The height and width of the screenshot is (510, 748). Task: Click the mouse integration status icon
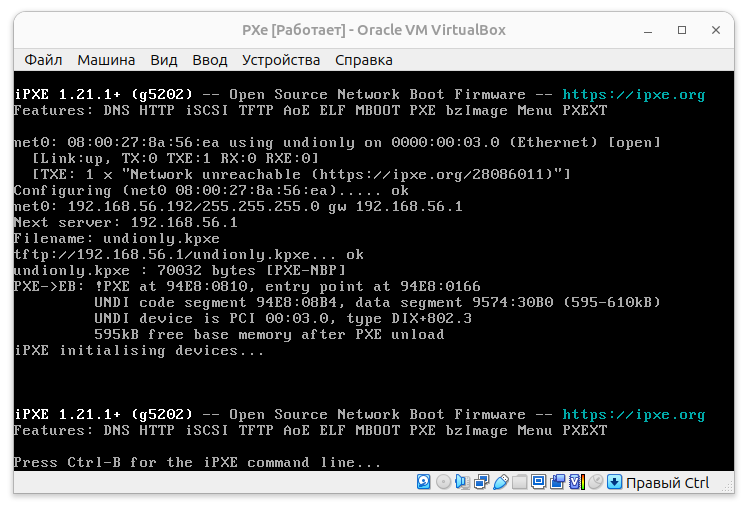595,482
